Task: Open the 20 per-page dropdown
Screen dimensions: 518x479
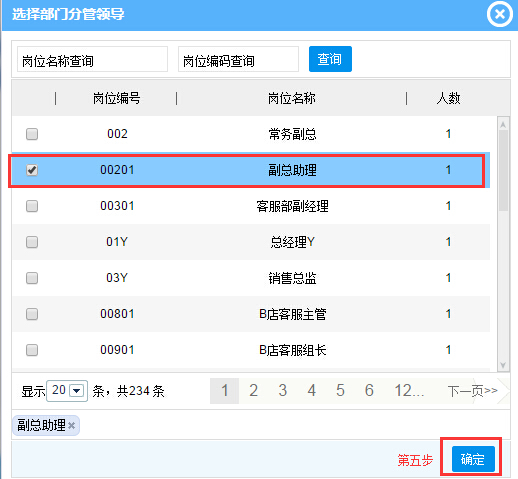Action: coord(67,390)
